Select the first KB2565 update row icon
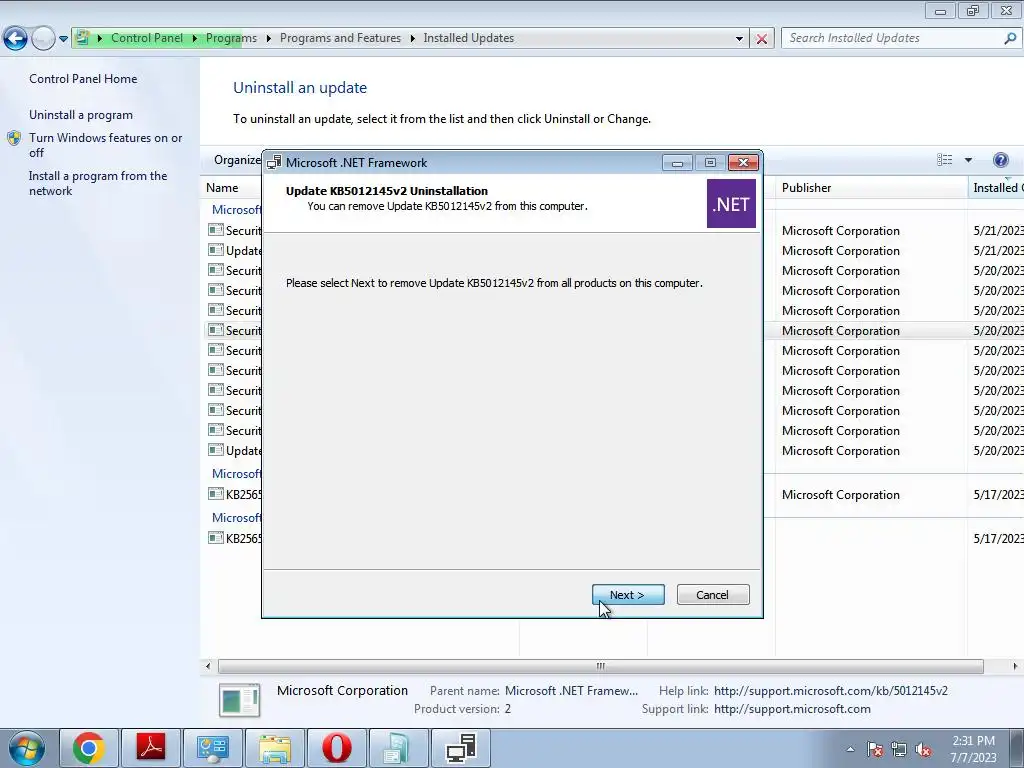This screenshot has width=1024, height=768. [x=216, y=494]
